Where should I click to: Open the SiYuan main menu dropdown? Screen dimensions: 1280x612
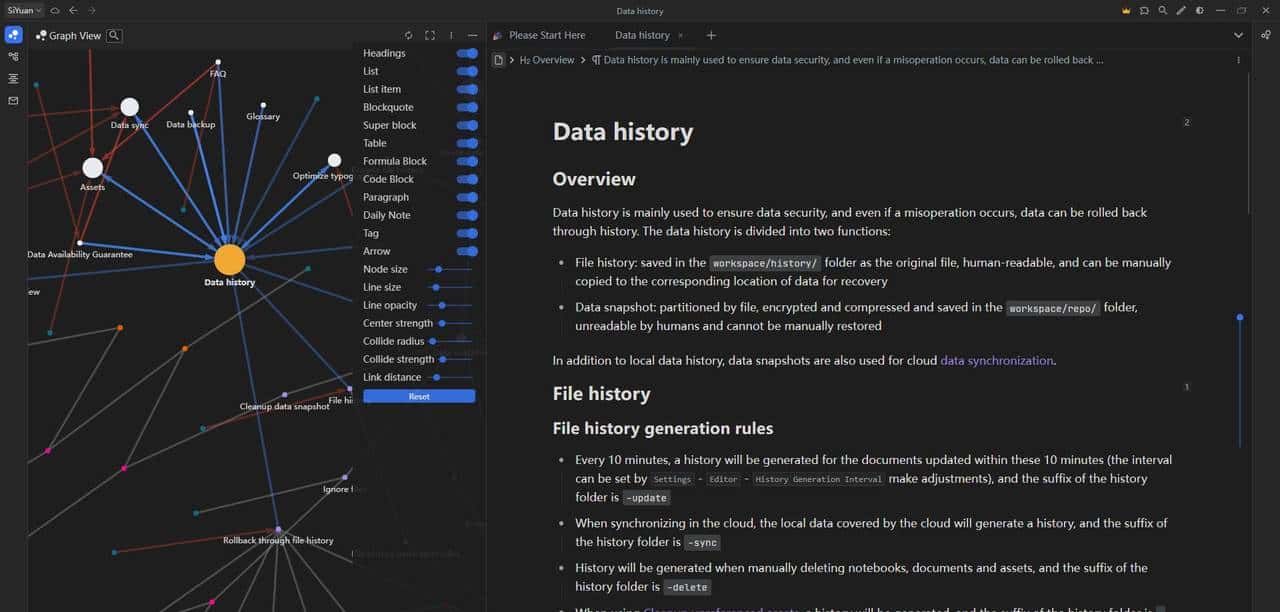(24, 11)
